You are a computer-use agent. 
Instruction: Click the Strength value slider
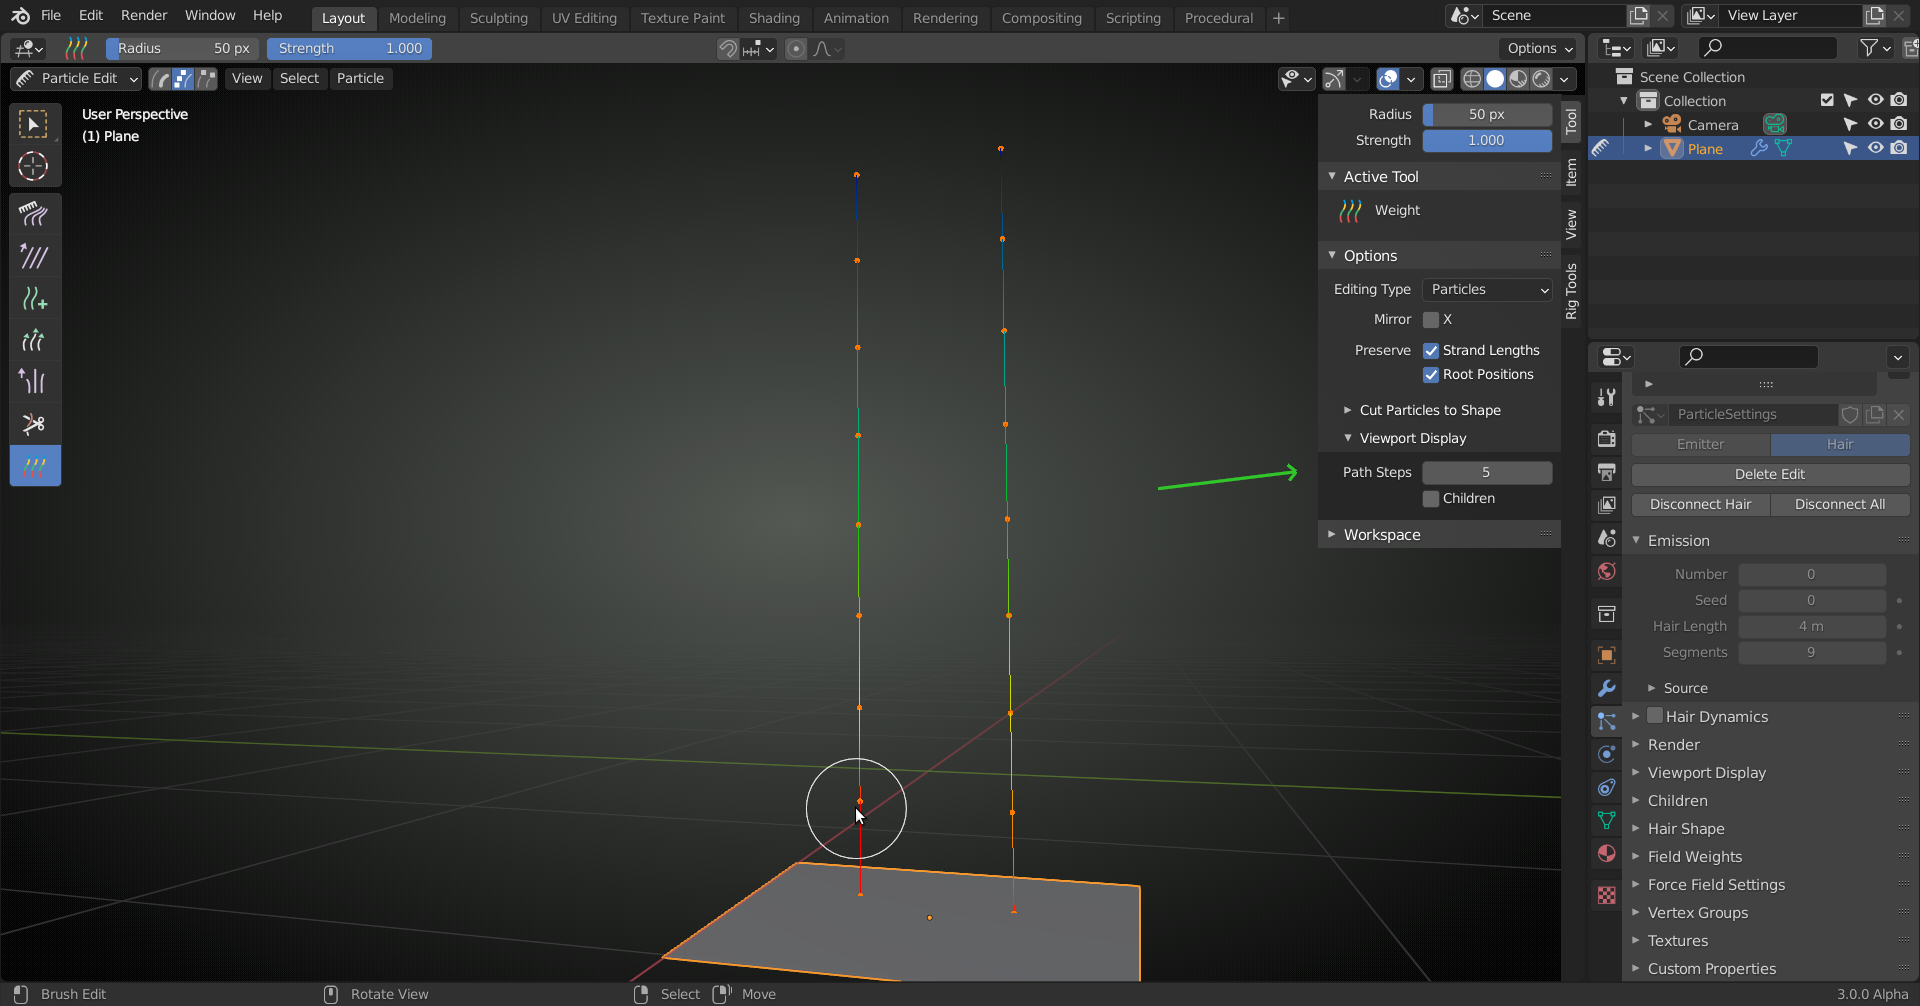click(349, 48)
